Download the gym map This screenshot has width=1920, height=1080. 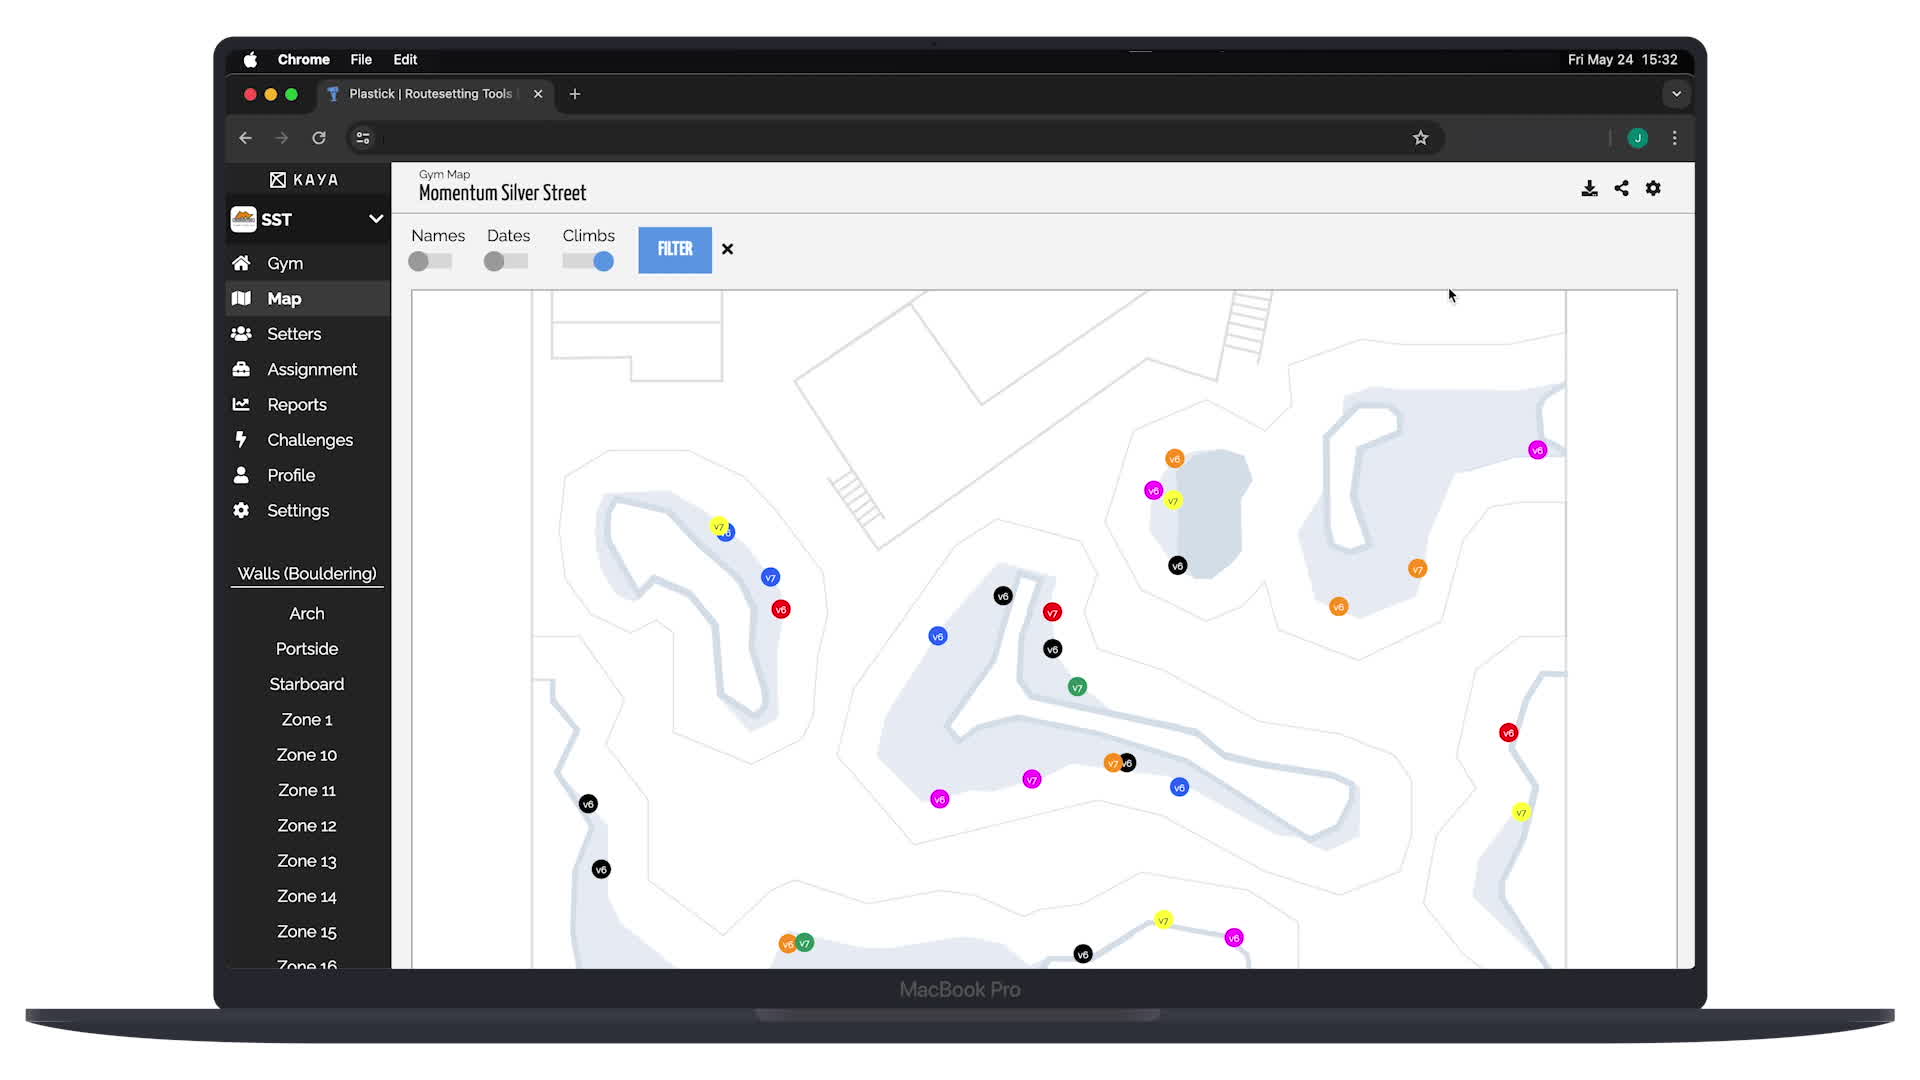[x=1589, y=188]
